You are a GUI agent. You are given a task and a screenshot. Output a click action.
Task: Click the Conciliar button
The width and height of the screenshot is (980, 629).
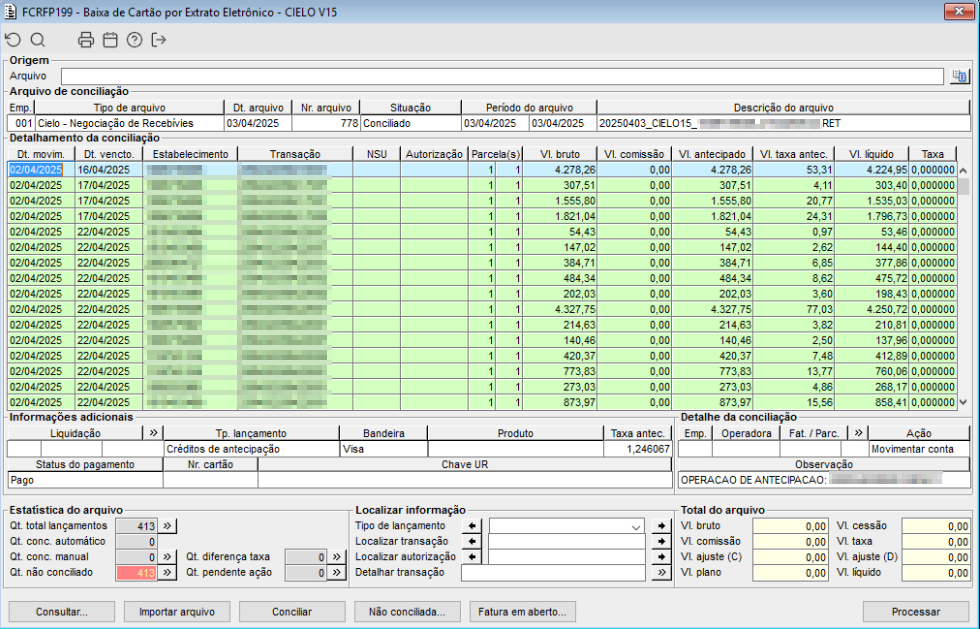pyautogui.click(x=292, y=612)
